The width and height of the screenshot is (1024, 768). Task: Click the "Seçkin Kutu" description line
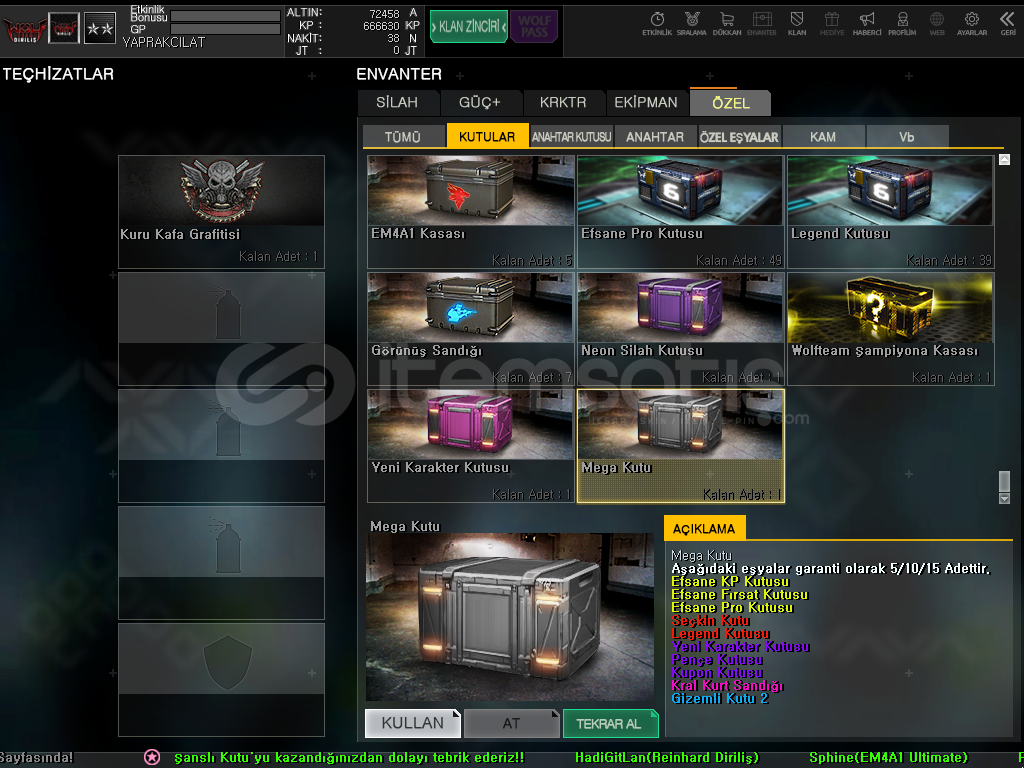[x=711, y=620]
